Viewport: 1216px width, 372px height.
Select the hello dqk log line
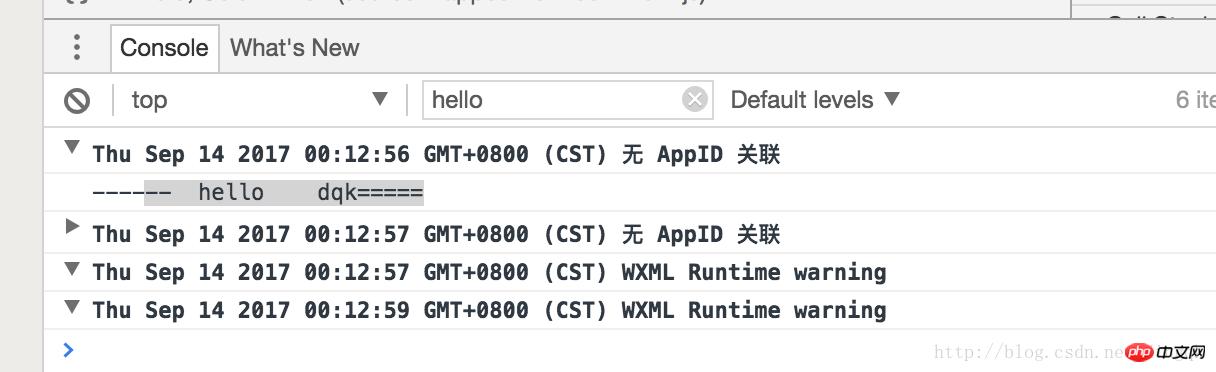point(258,192)
